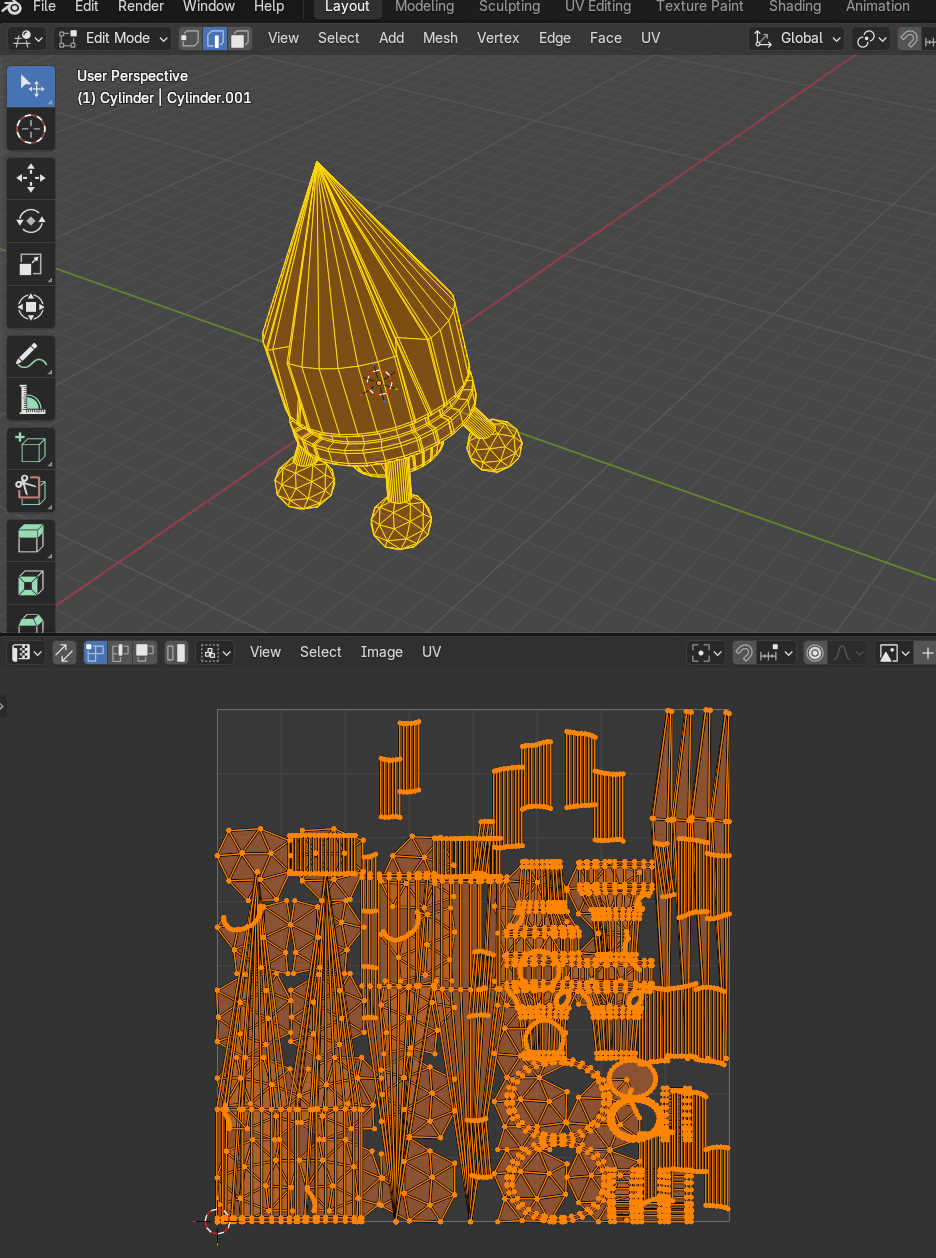Open the UV editor type dropdown
The width and height of the screenshot is (936, 1258).
(25, 652)
